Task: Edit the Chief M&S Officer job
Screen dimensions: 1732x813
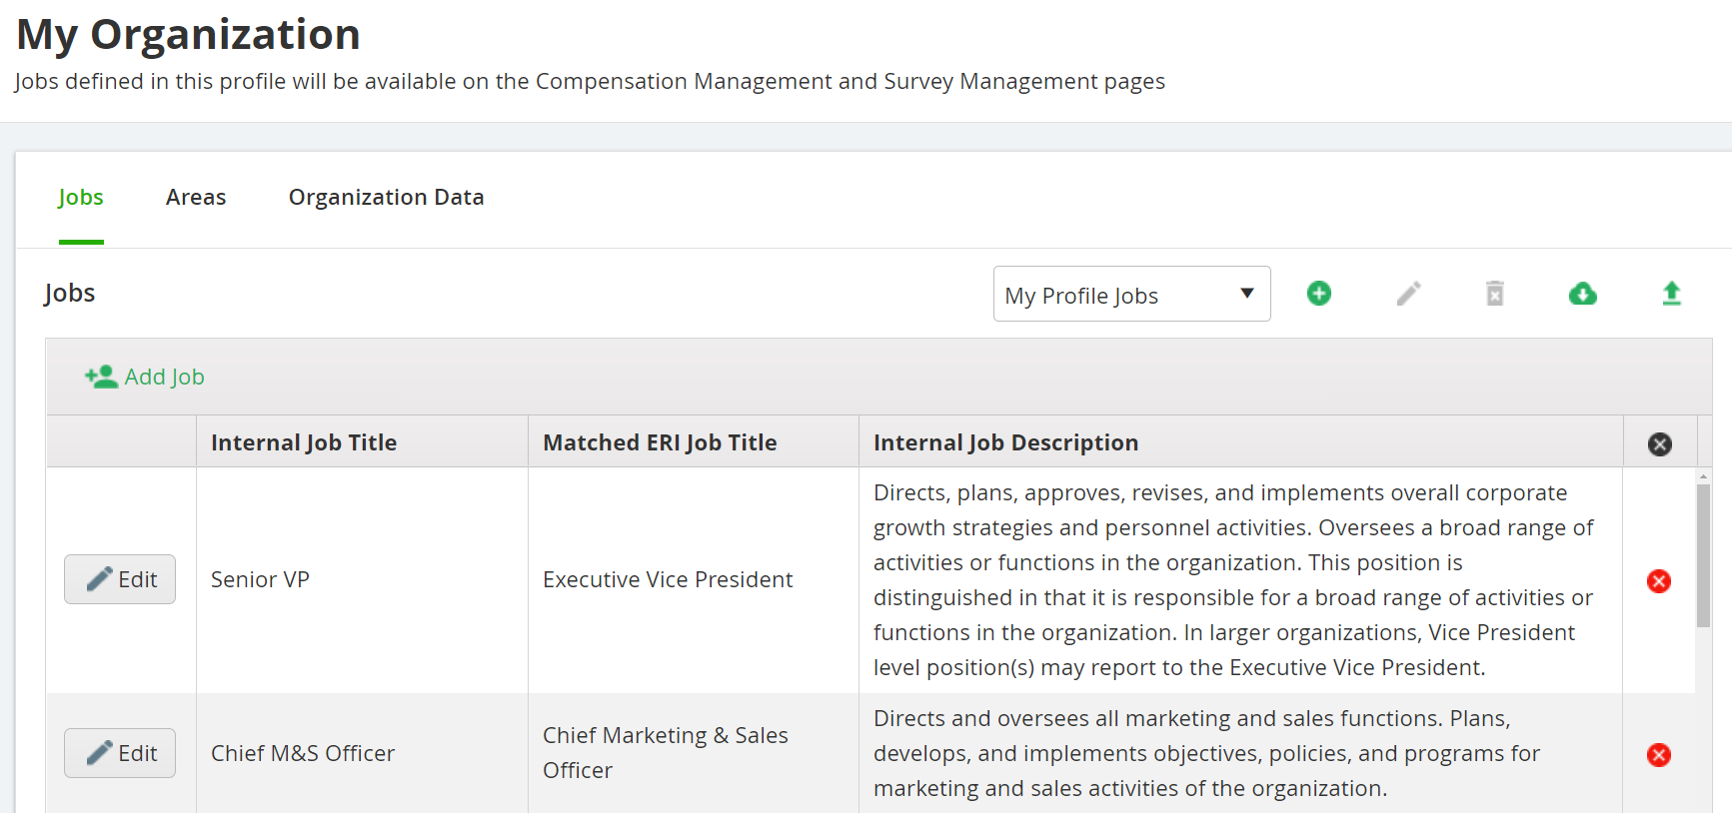Action: 120,753
